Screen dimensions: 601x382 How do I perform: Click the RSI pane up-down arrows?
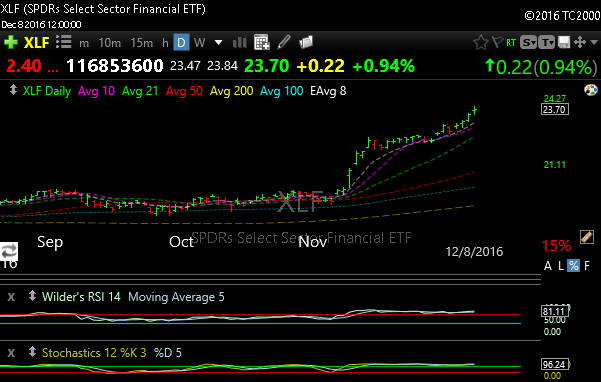click(x=32, y=296)
